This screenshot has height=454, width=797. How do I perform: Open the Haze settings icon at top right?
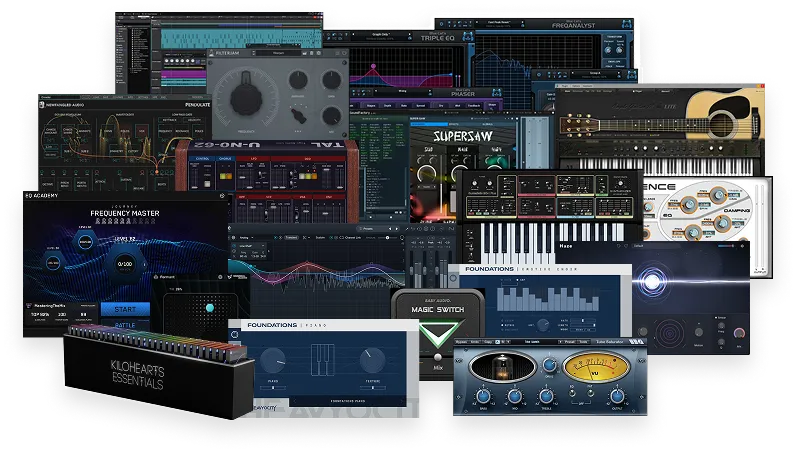(743, 246)
